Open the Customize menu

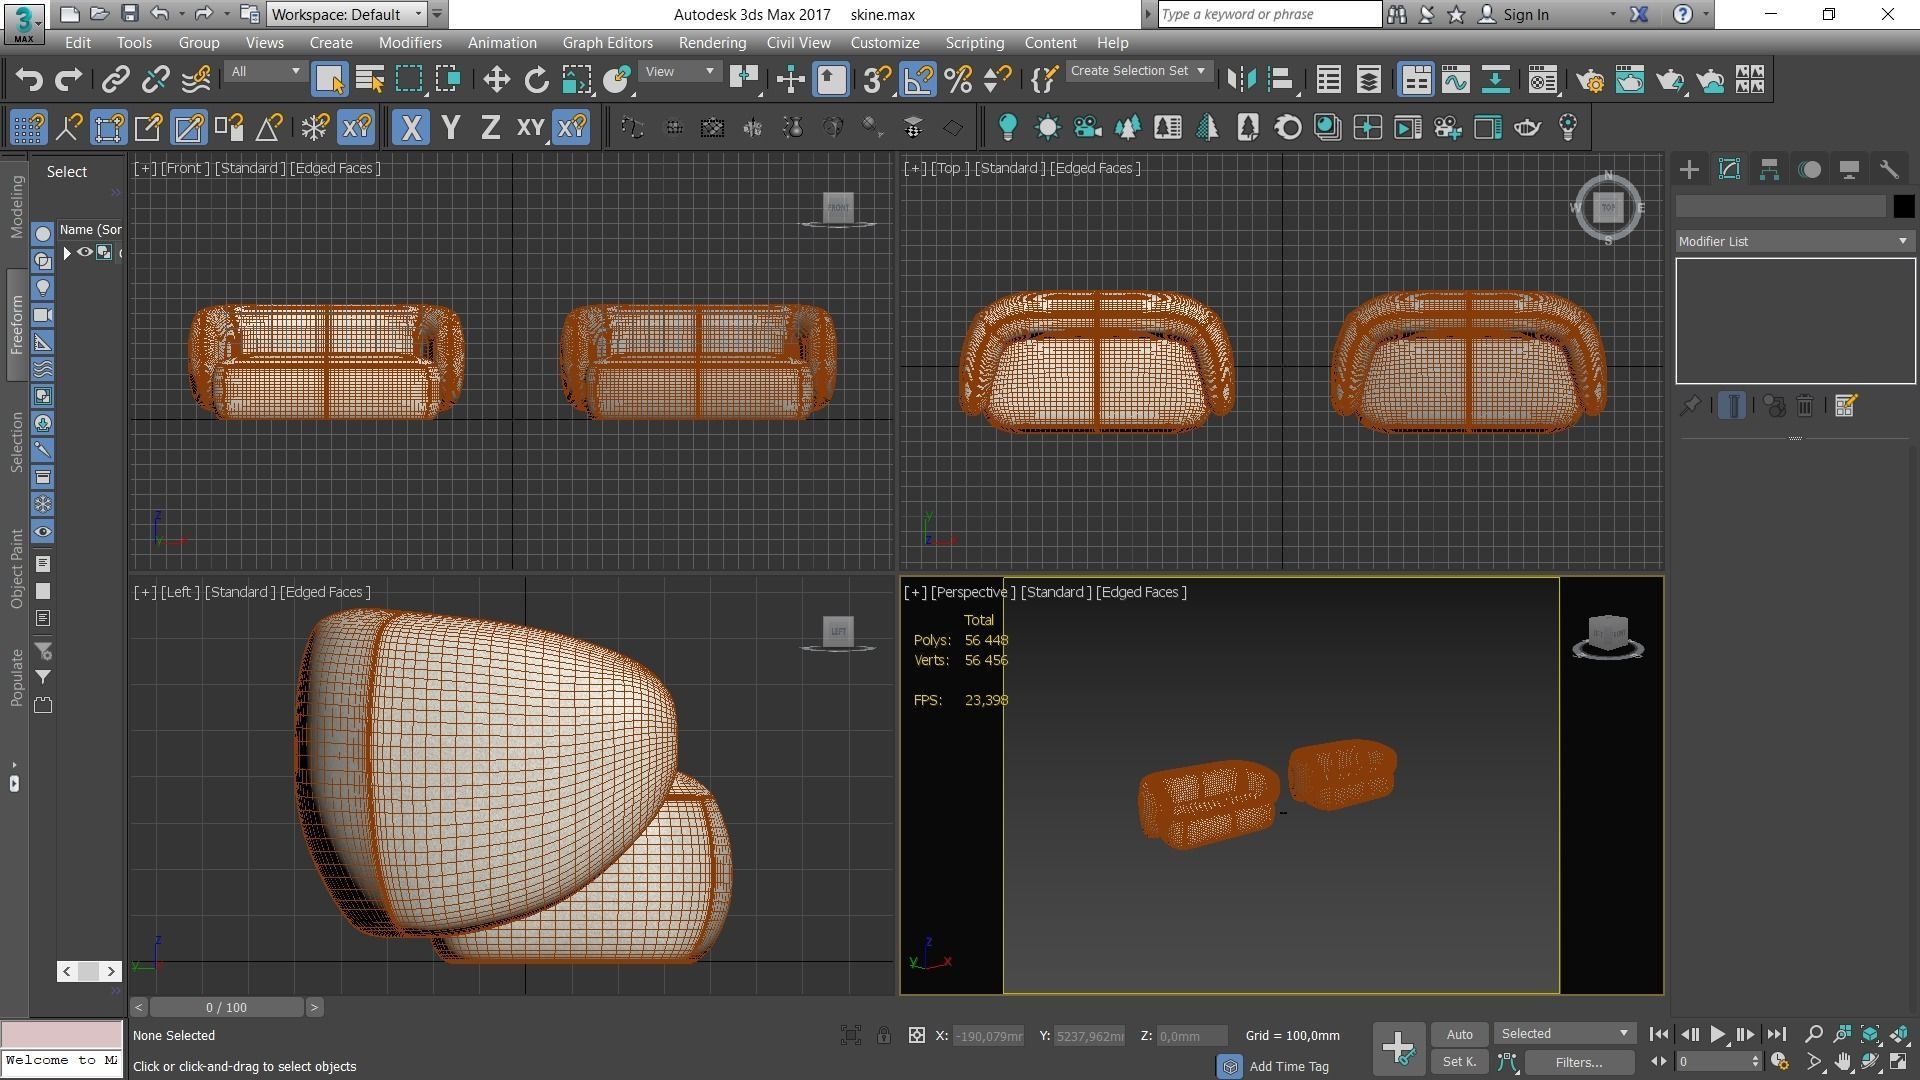click(x=885, y=43)
